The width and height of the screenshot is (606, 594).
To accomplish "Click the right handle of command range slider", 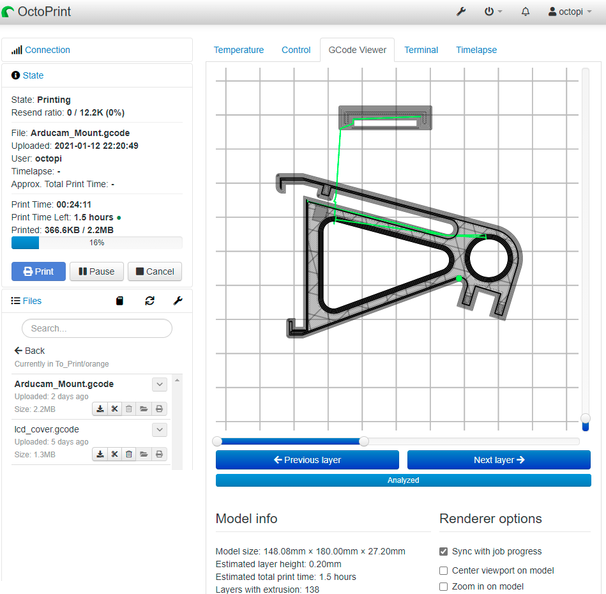I will click(364, 441).
